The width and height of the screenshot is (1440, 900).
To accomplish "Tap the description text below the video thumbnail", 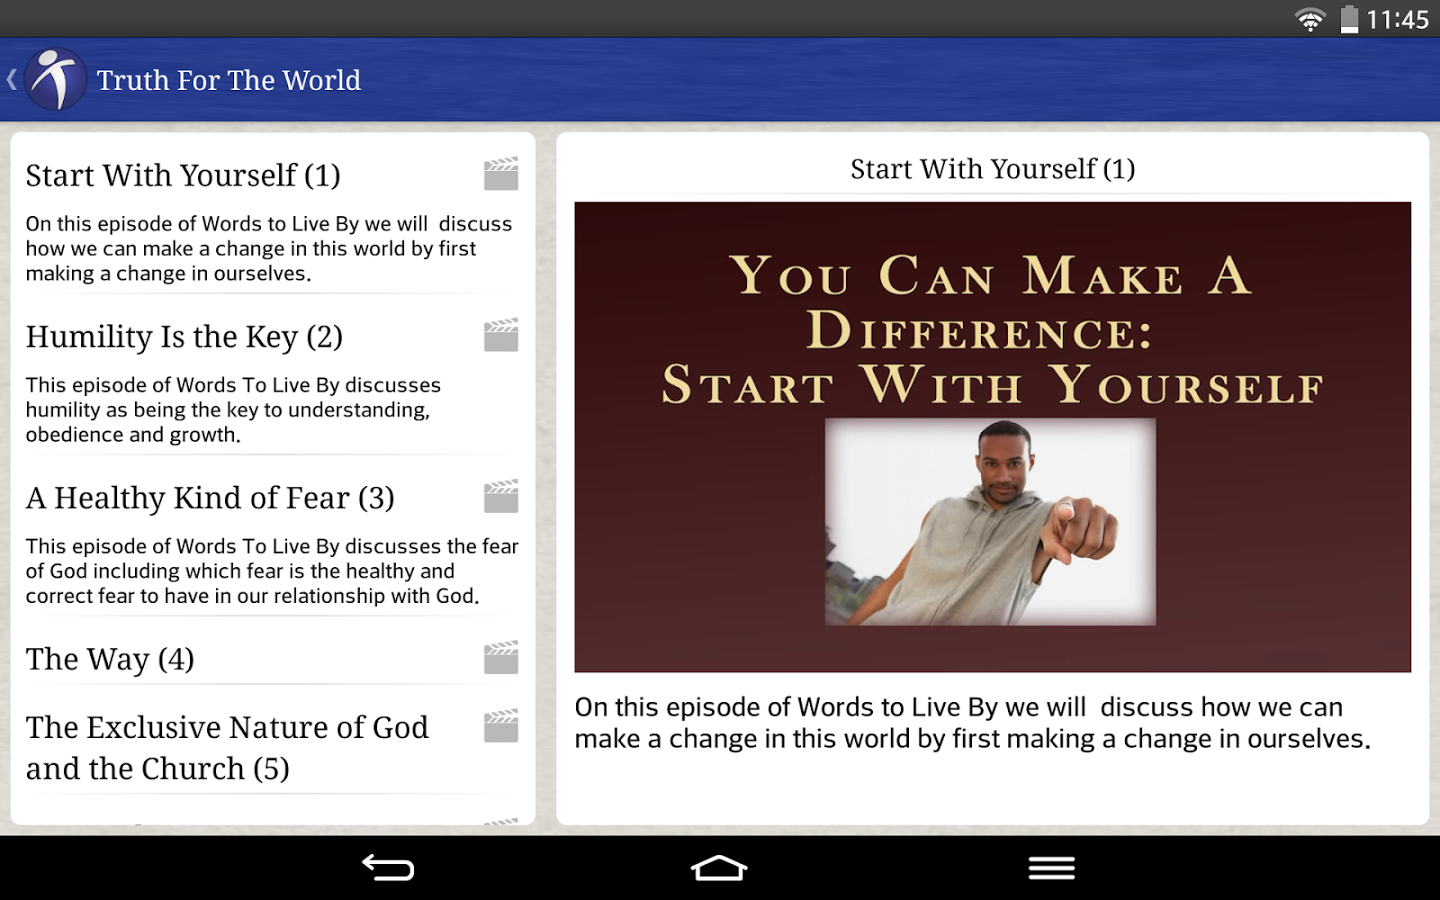I will [972, 722].
